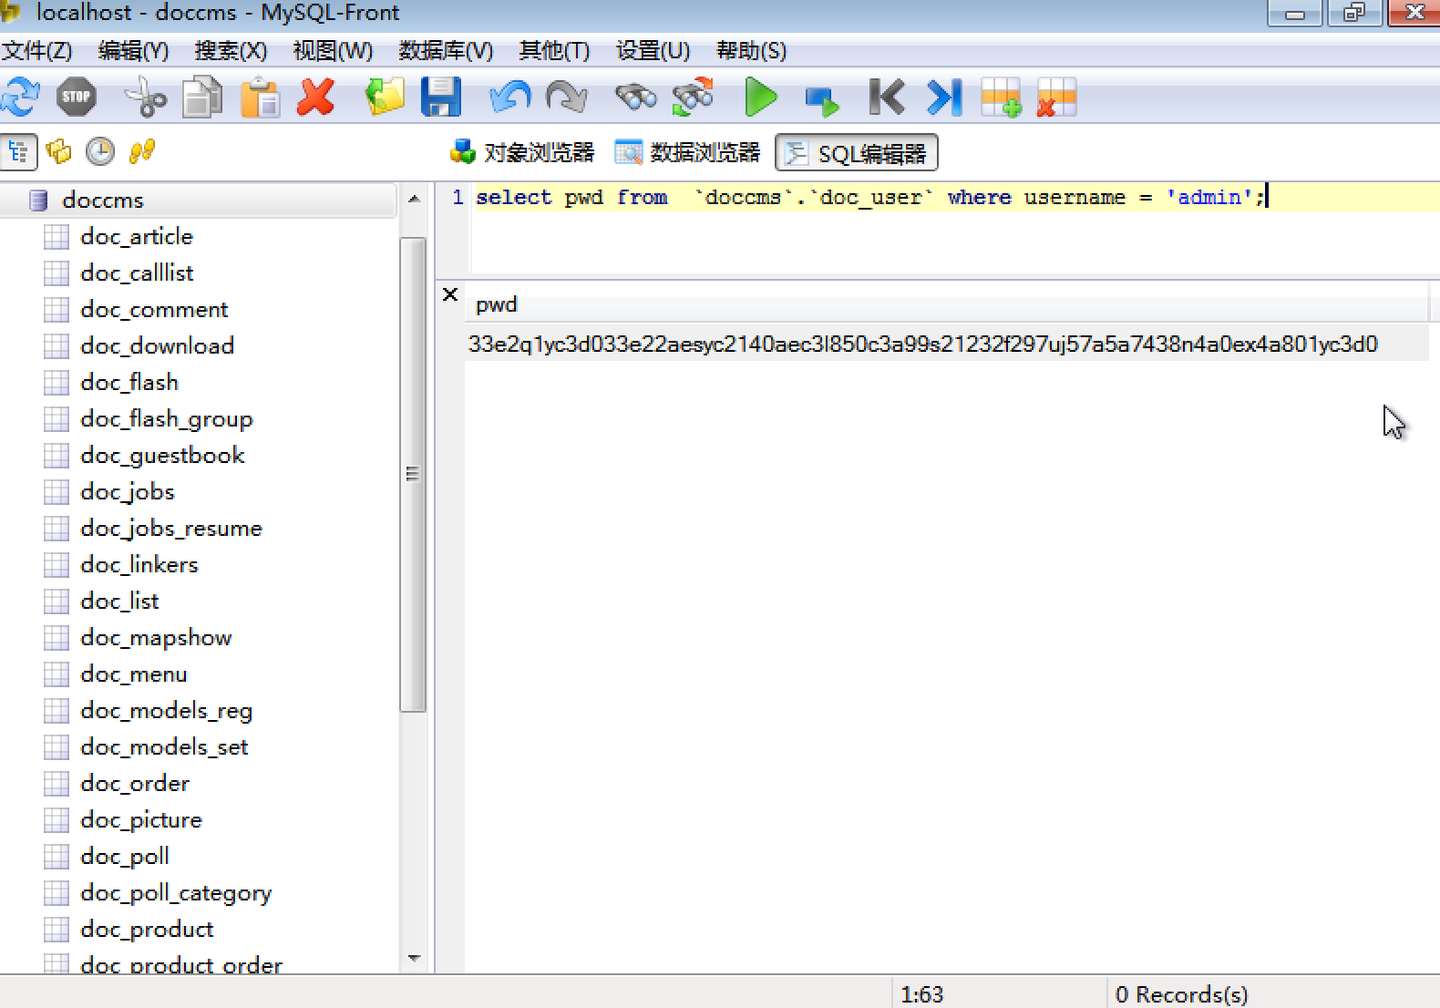Select the doc_poll table
Screen dimensions: 1440x1008
[x=124, y=857]
